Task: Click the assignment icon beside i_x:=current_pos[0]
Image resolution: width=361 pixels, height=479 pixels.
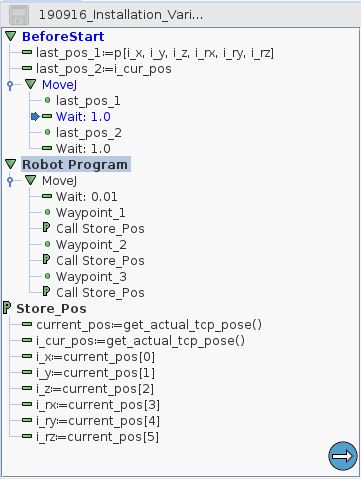Action: (27, 356)
